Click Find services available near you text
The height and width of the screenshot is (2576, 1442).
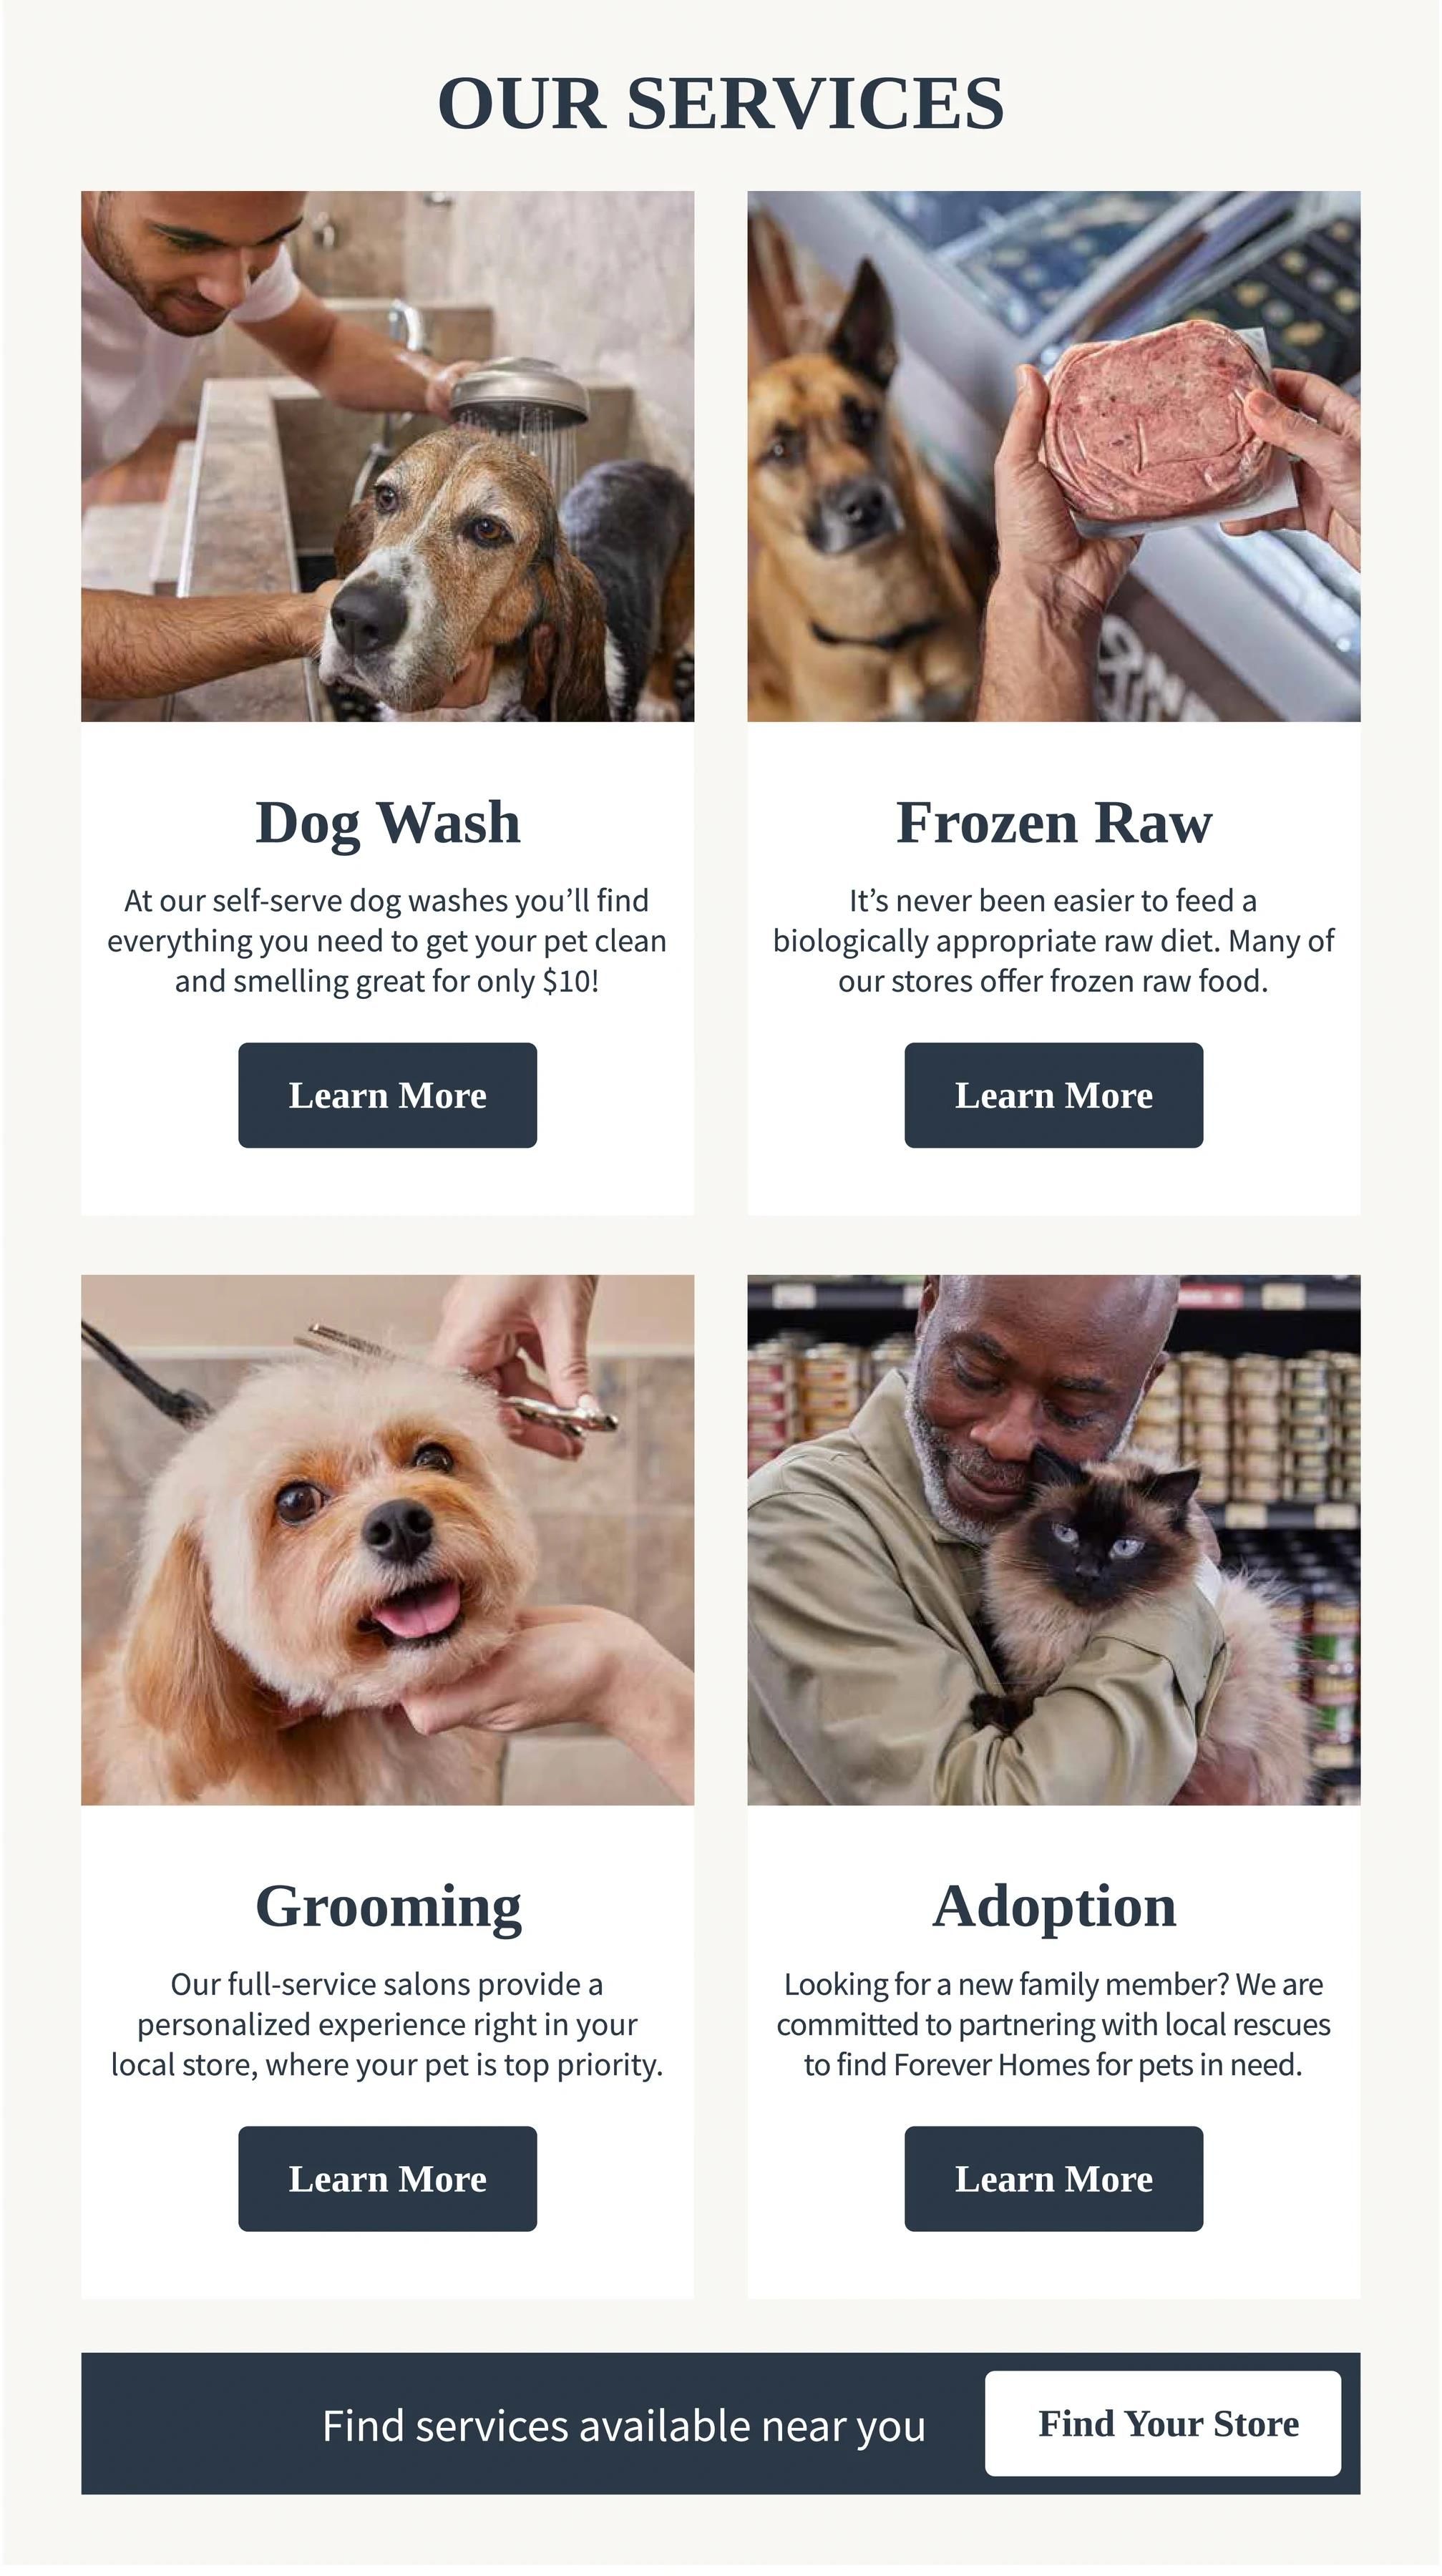click(624, 2426)
